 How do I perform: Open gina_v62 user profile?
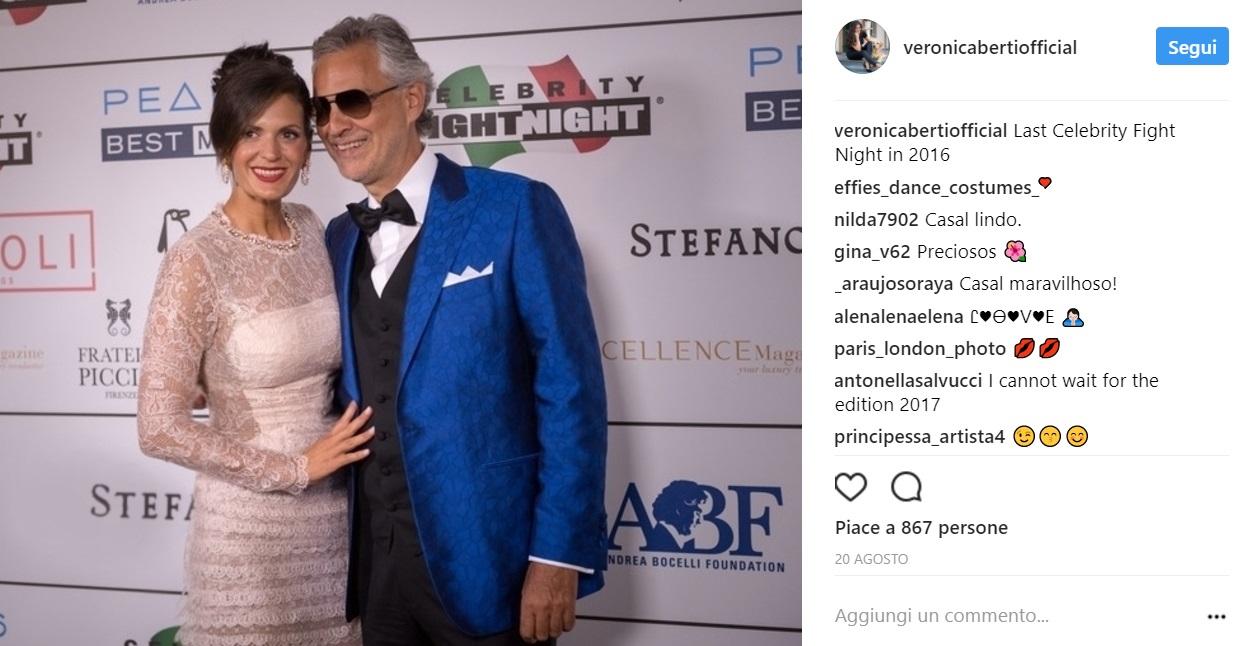[872, 252]
